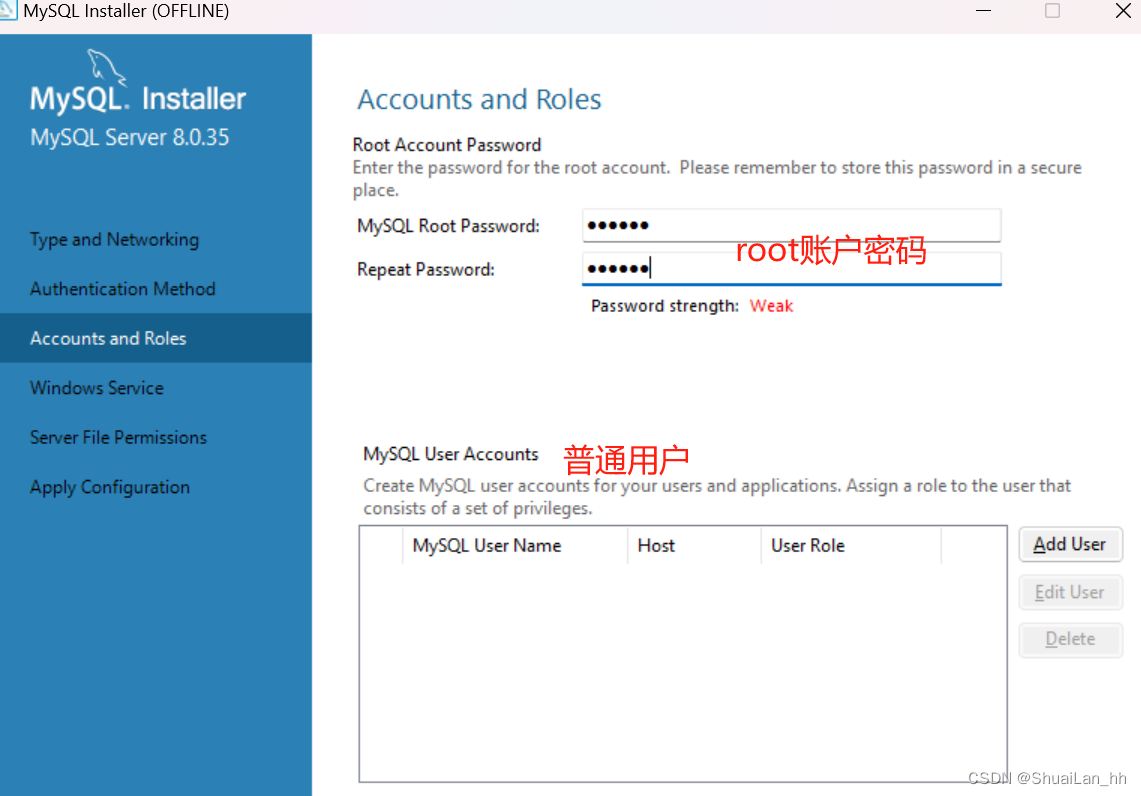
Task: Open the Windows Service configuration step
Action: pos(97,388)
